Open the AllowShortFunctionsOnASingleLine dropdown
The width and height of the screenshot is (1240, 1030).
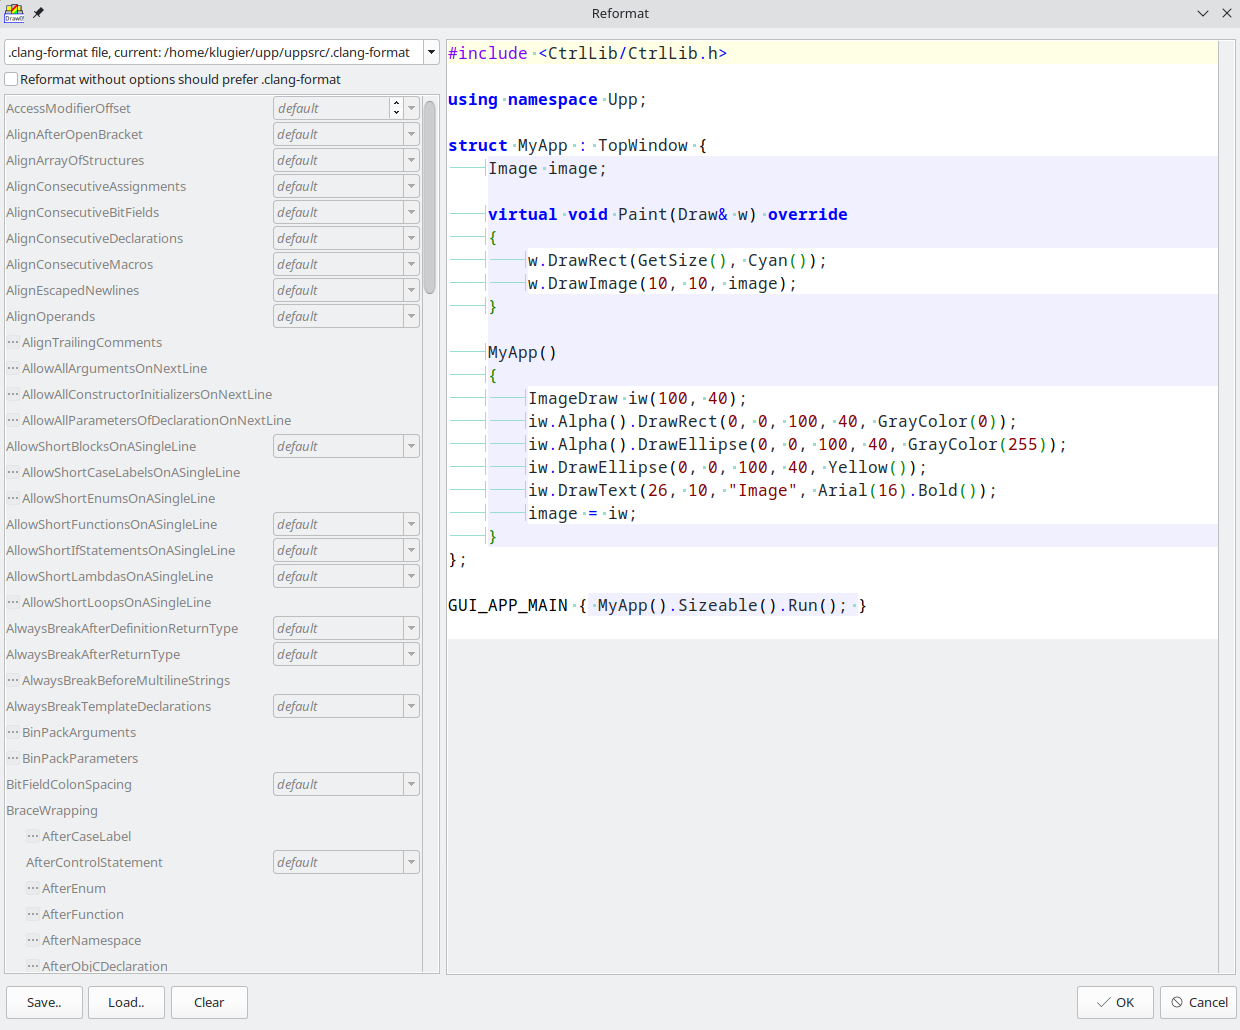tap(411, 524)
